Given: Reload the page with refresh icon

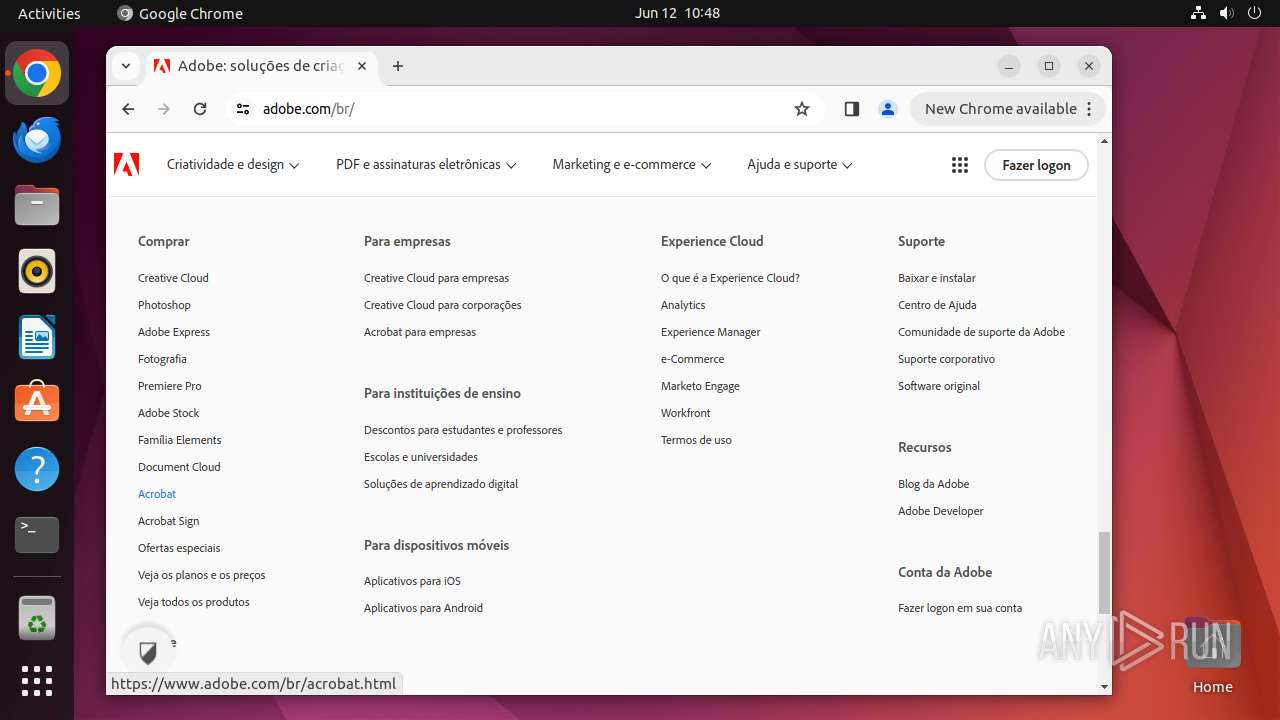Looking at the screenshot, I should pyautogui.click(x=200, y=109).
